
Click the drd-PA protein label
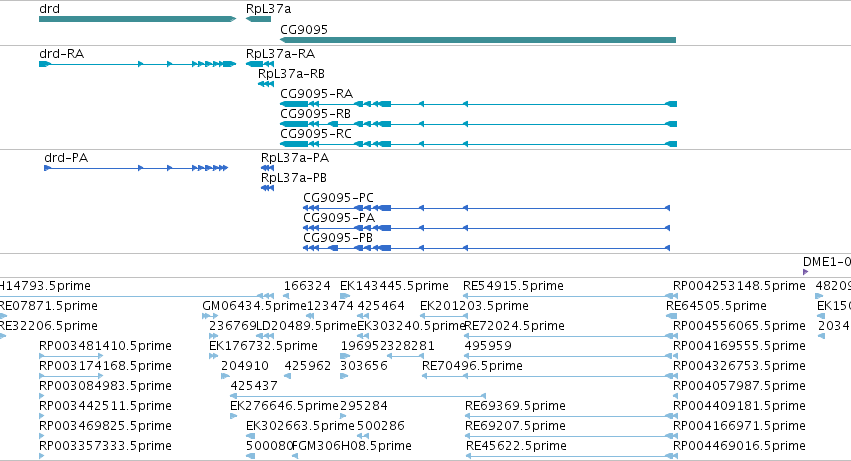pos(66,158)
